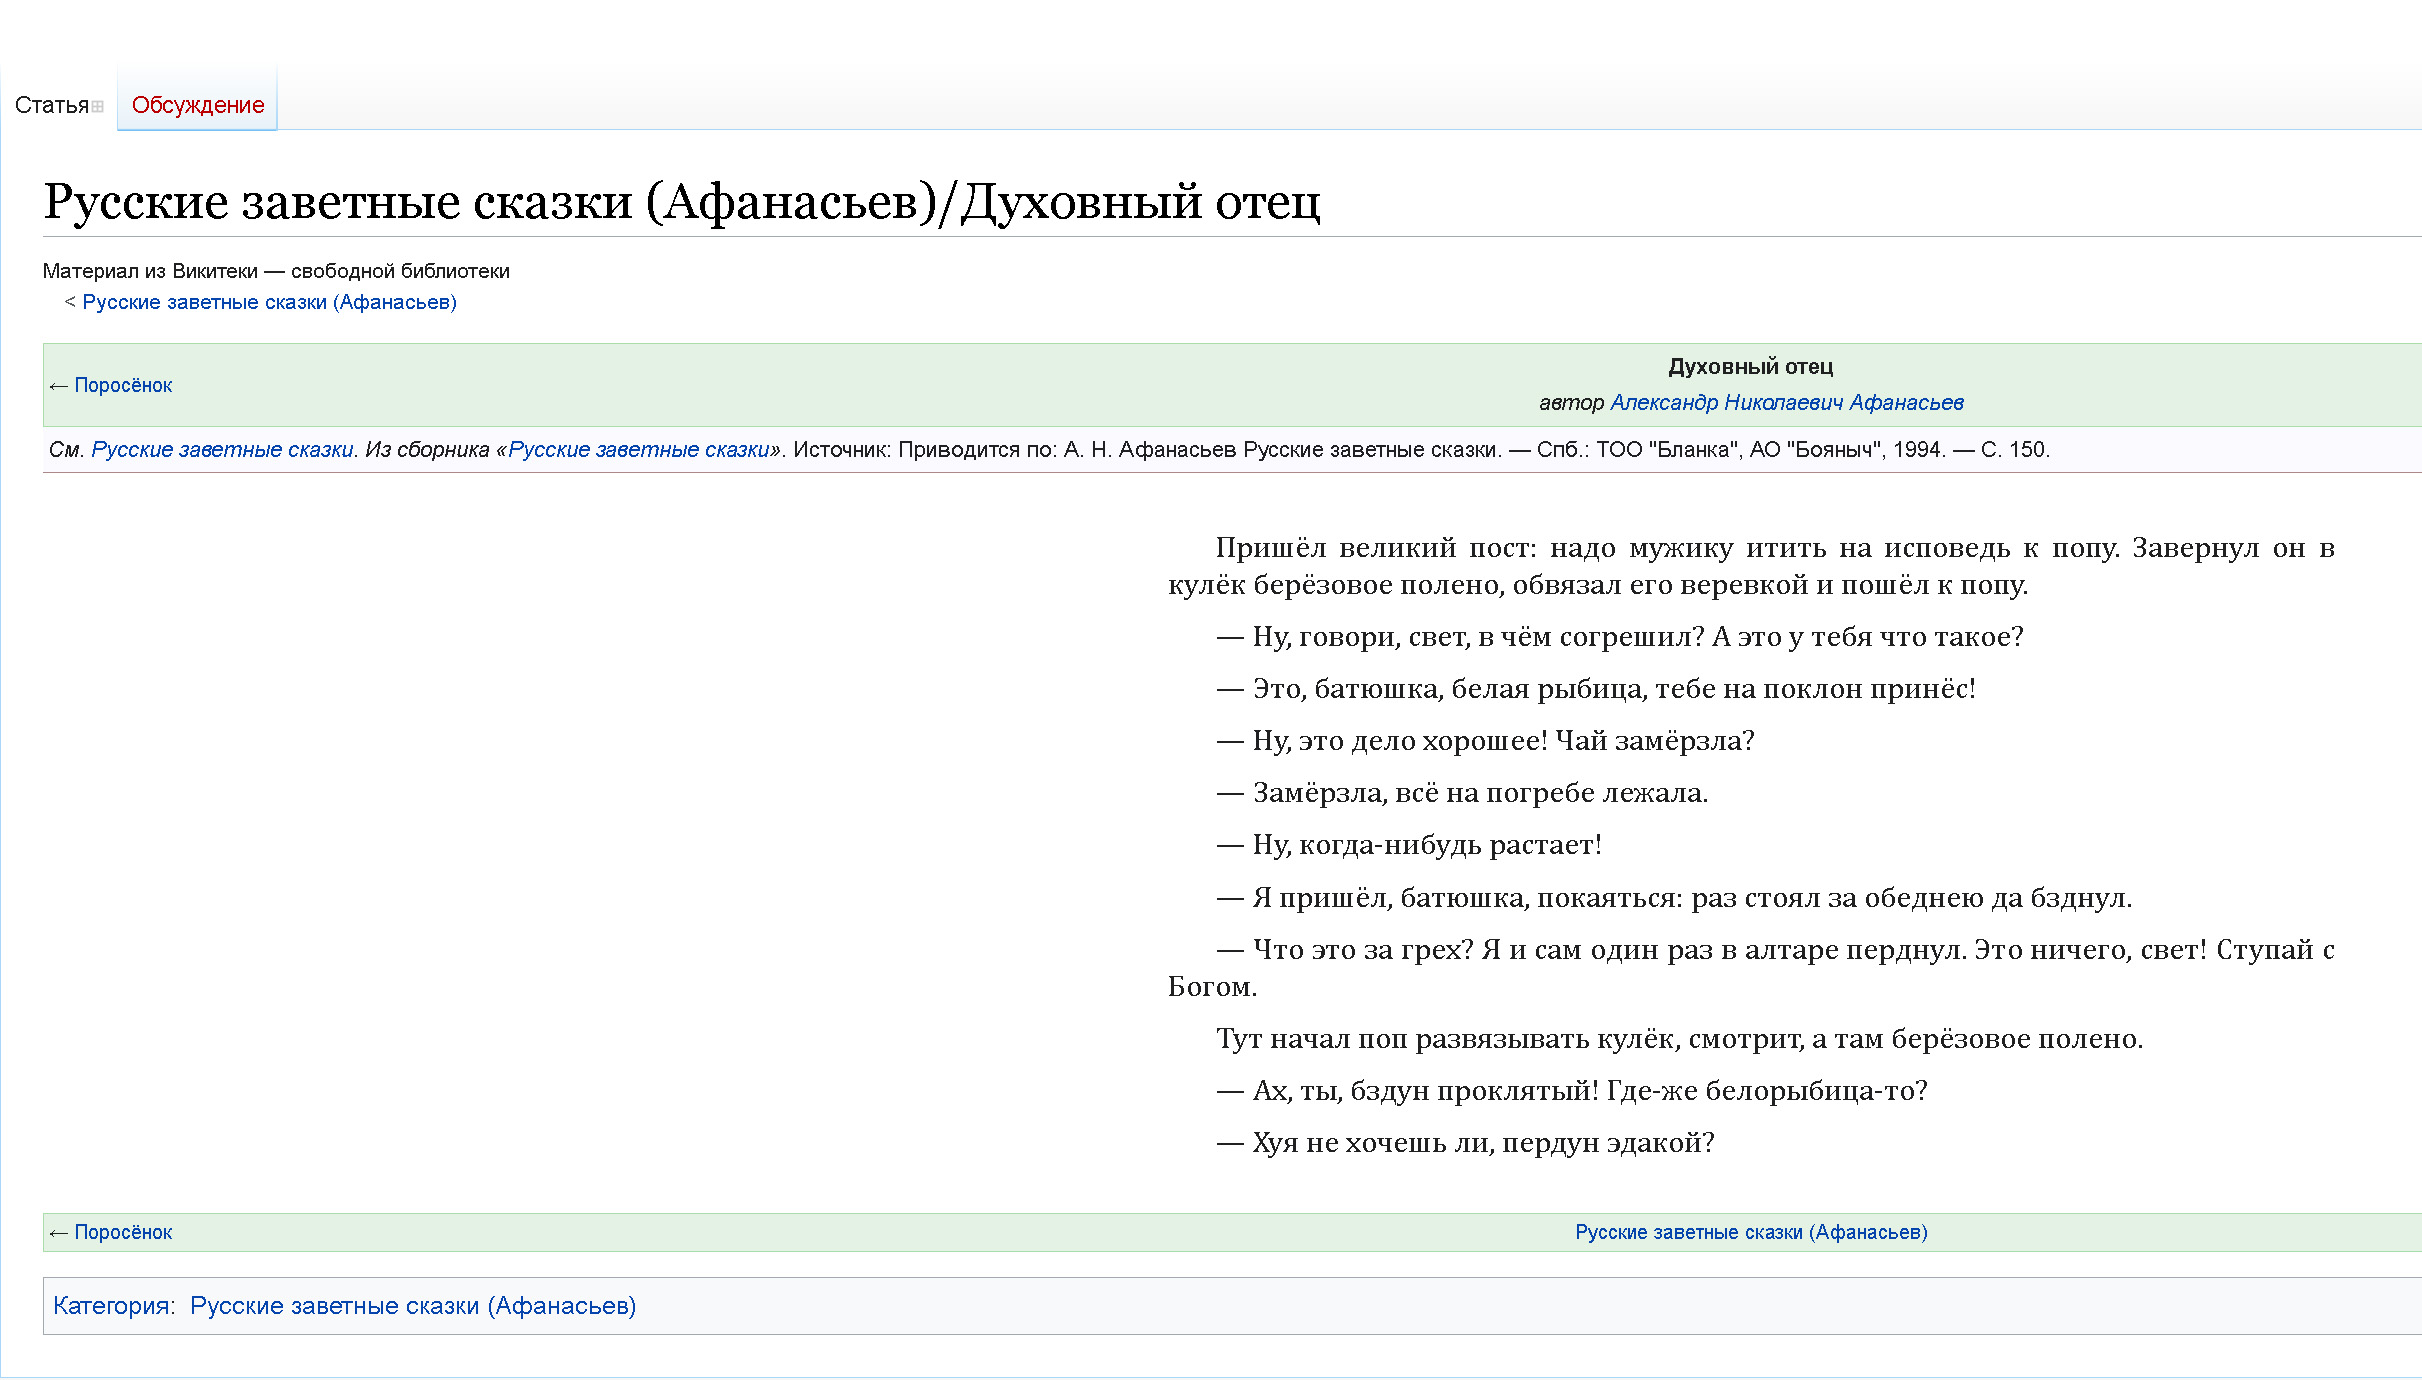Open author link Александр Николаевич Афанасьев
The image size is (2422, 1380).
(x=1787, y=402)
